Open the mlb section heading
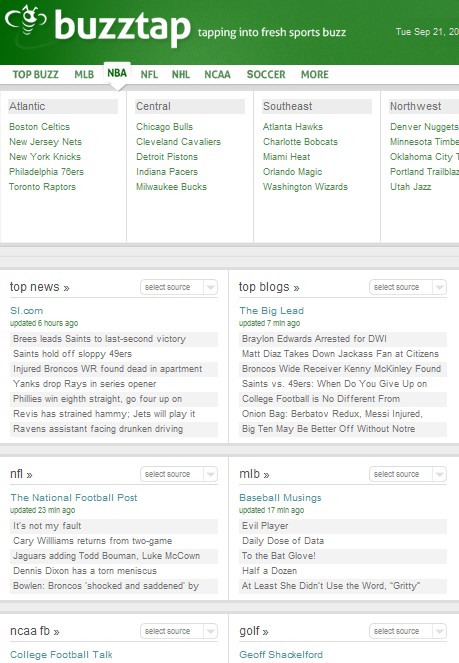The width and height of the screenshot is (459, 663). 254,474
